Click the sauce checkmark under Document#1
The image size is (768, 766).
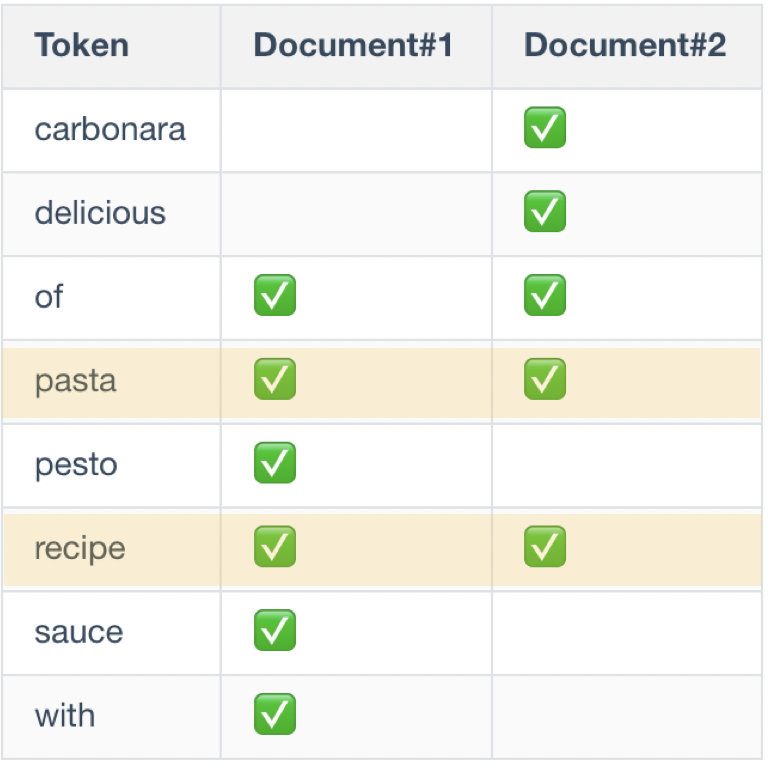coord(275,631)
